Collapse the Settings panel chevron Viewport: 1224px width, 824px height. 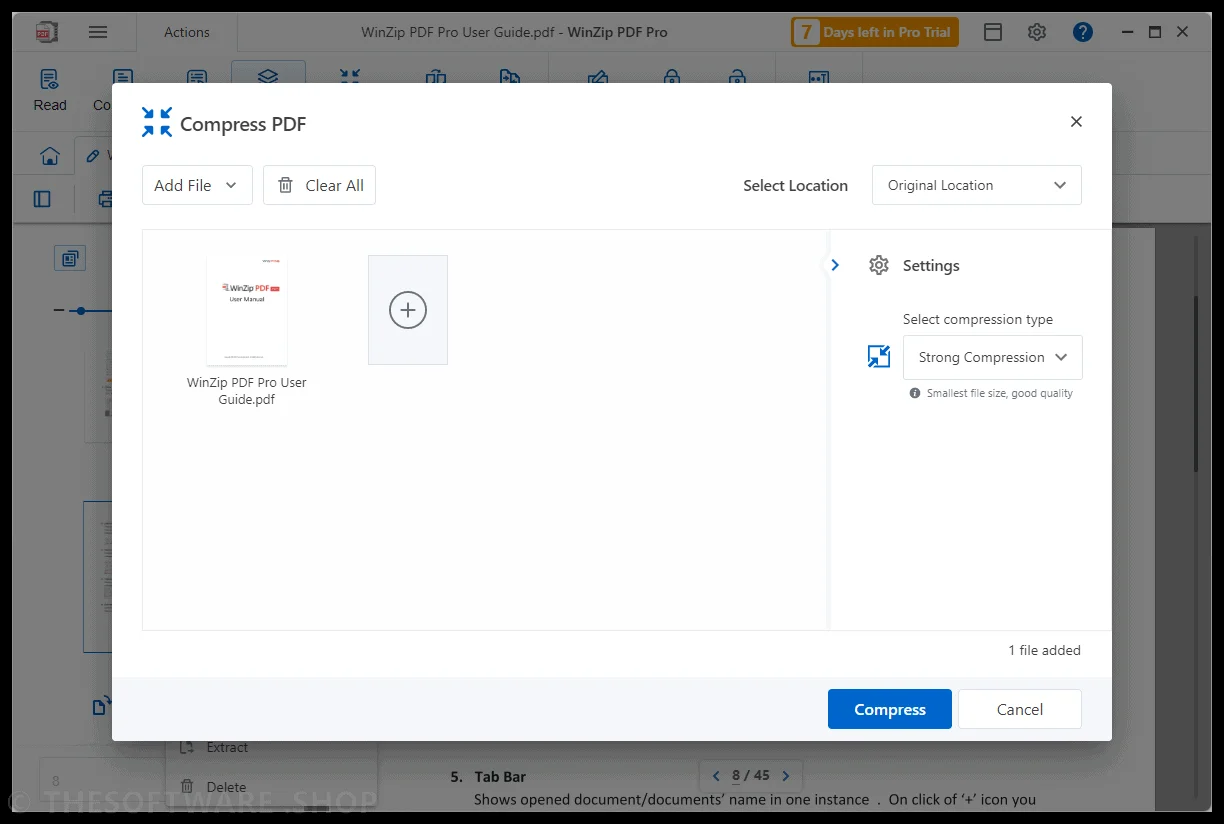835,265
